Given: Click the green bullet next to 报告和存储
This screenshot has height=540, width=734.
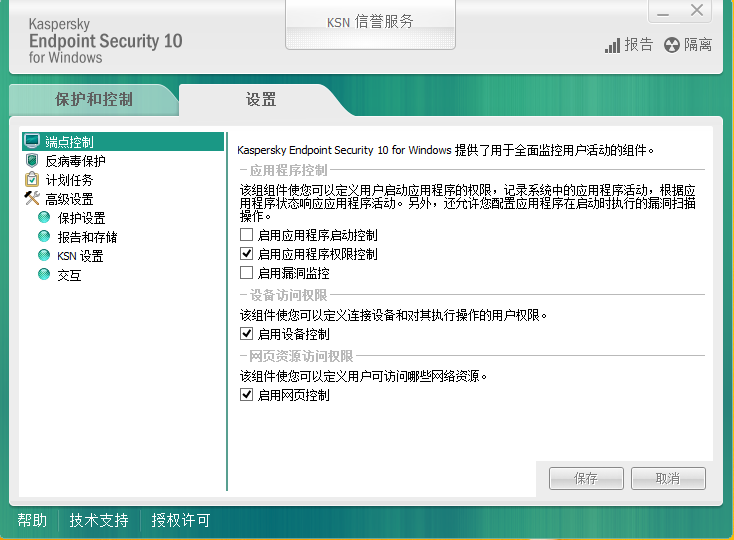Looking at the screenshot, I should coord(44,236).
